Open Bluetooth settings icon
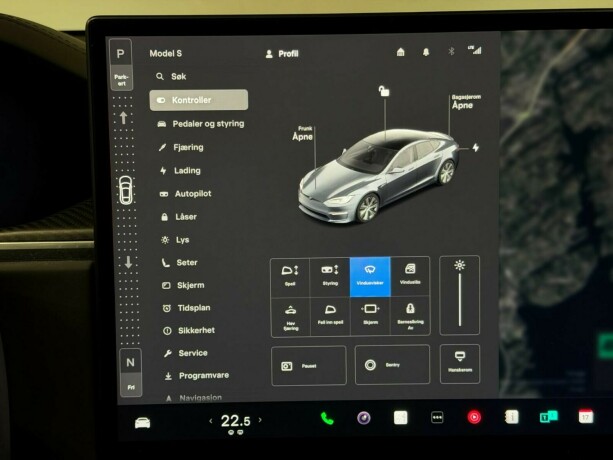The width and height of the screenshot is (613, 460). (x=451, y=51)
